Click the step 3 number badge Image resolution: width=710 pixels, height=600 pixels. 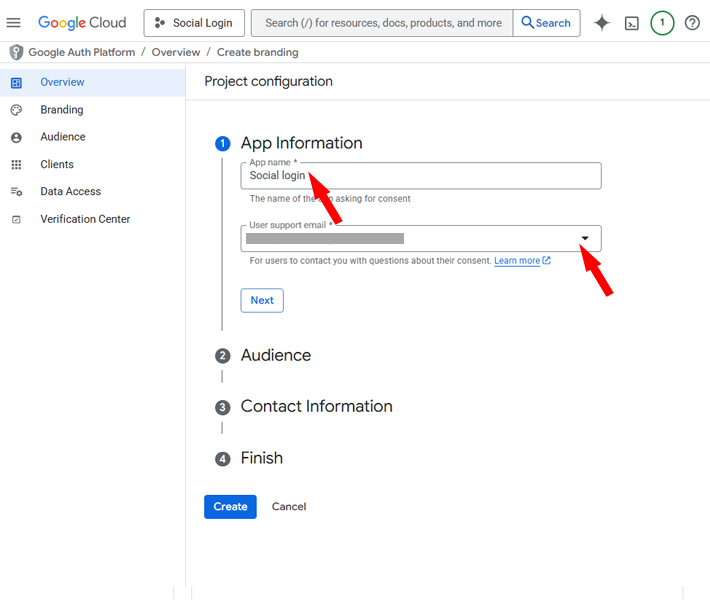point(222,408)
